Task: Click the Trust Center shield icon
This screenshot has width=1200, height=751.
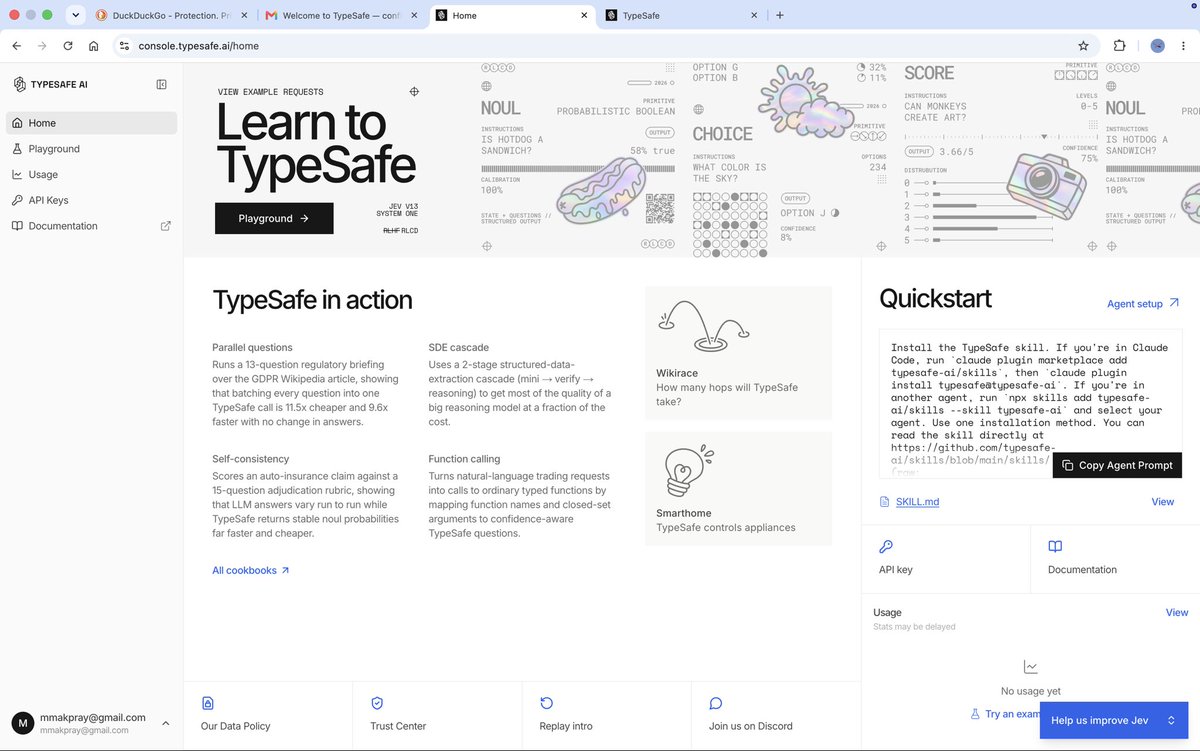Action: click(377, 703)
